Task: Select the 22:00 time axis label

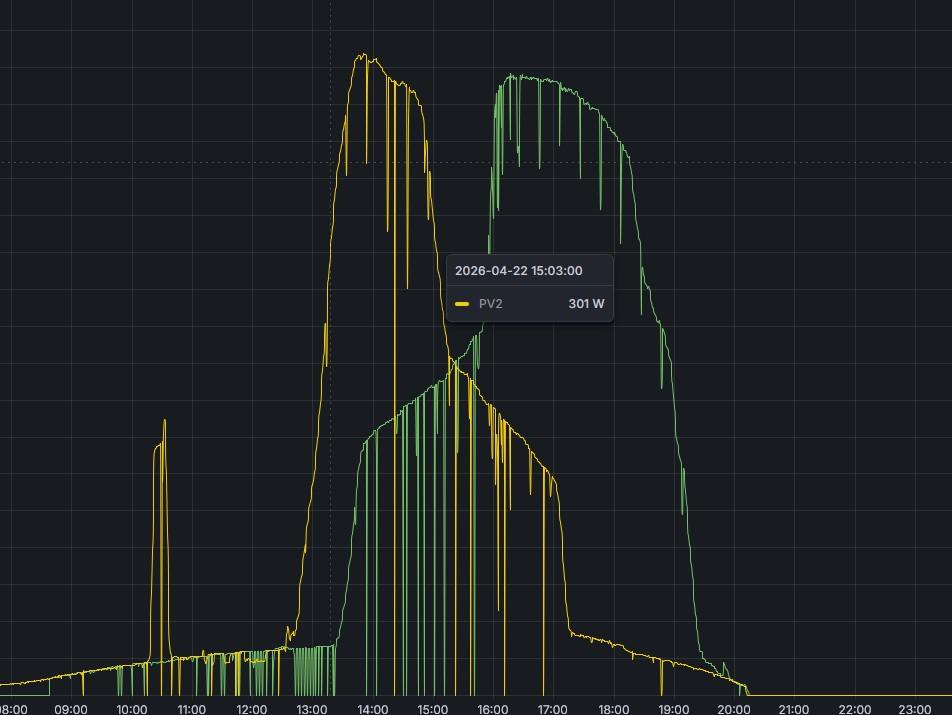Action: (x=854, y=709)
